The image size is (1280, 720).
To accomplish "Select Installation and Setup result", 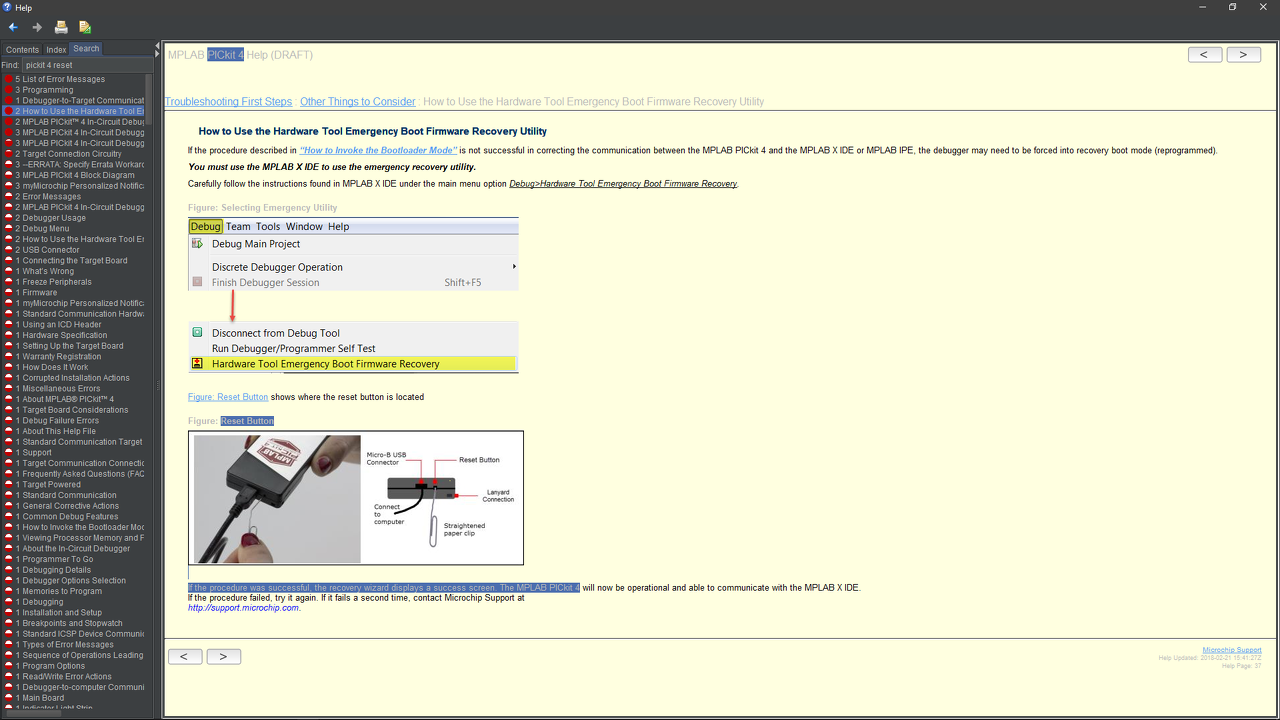I will coord(58,613).
